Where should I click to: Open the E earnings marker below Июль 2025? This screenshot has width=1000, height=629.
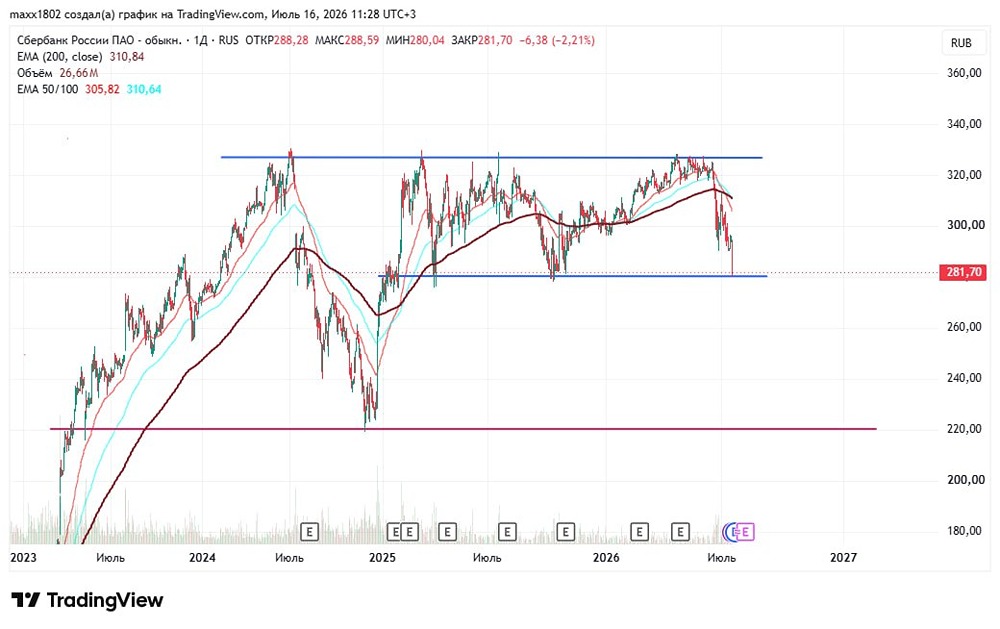click(507, 531)
